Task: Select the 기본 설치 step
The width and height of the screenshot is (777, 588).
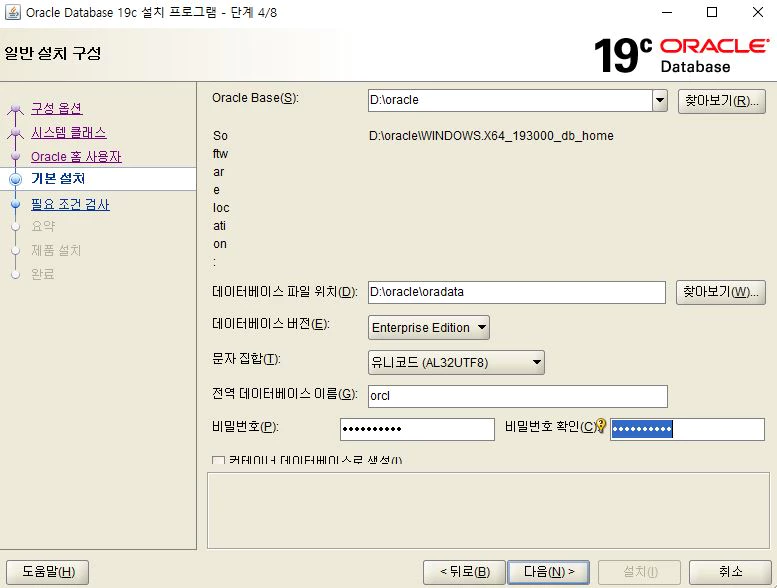Action: click(58, 178)
